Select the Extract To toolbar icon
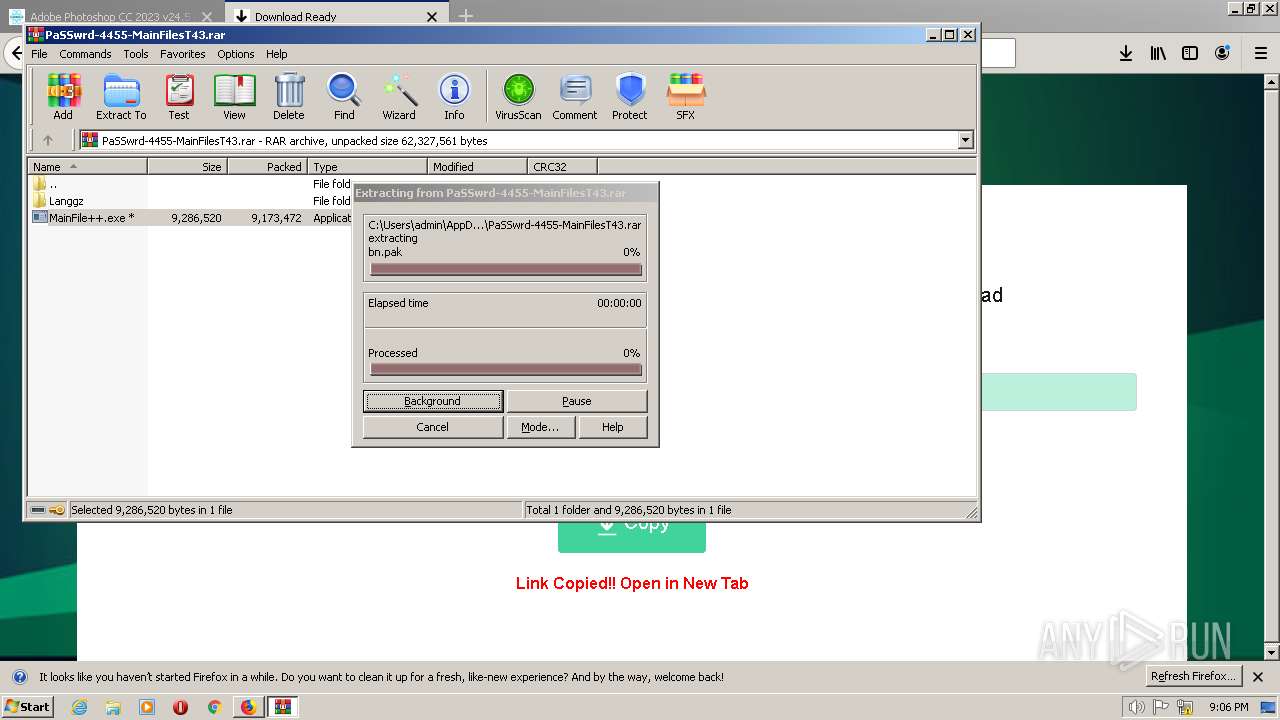The height and width of the screenshot is (720, 1280). pos(121,97)
